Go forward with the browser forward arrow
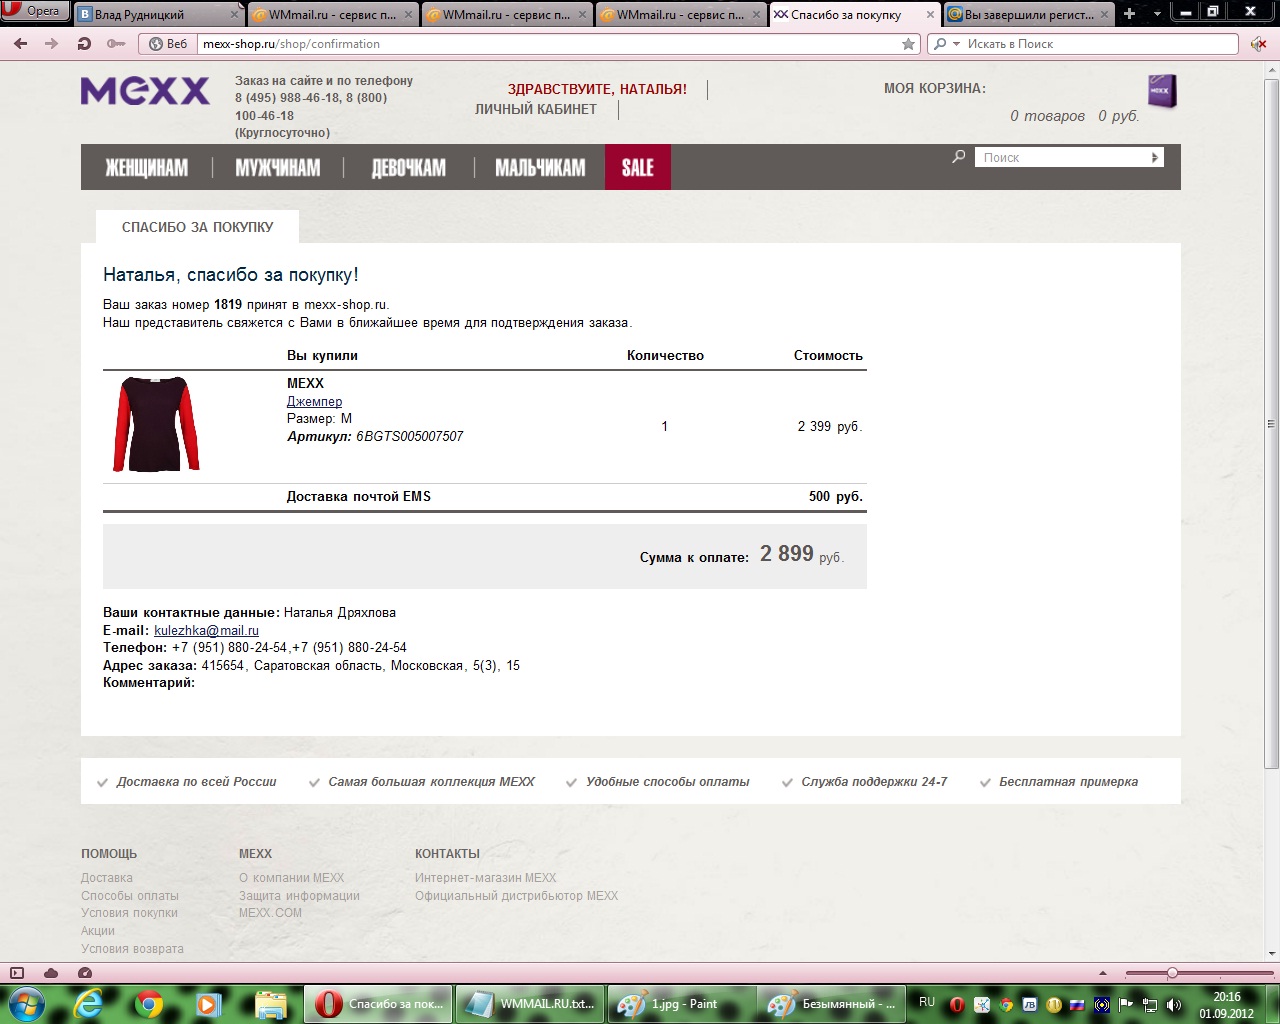Viewport: 1280px width, 1024px height. (x=52, y=44)
